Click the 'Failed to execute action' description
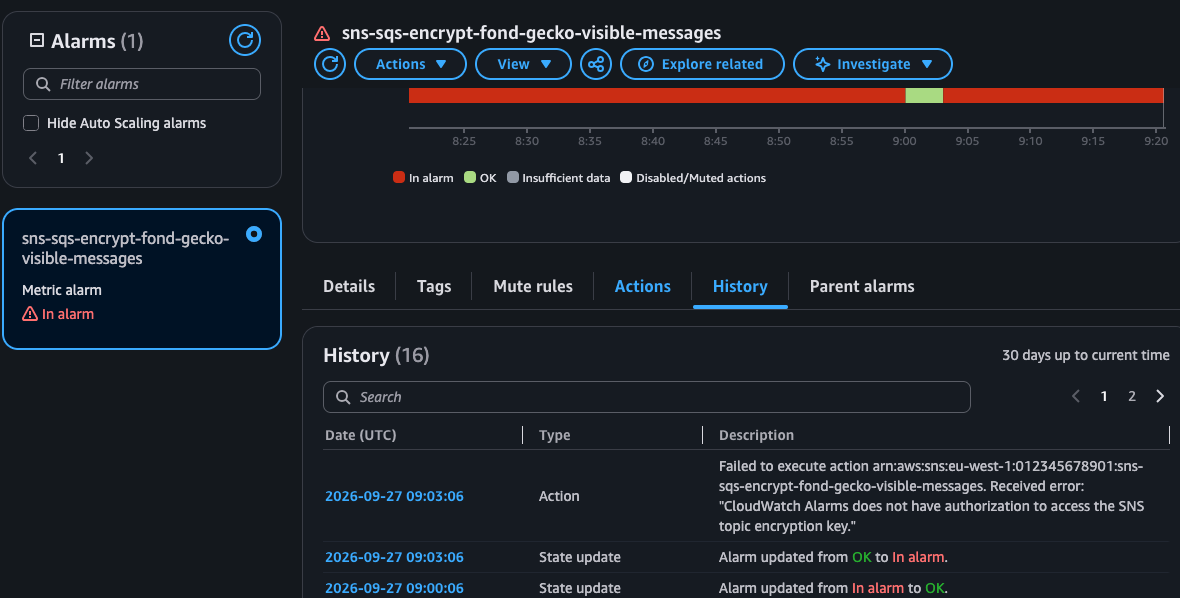The image size is (1180, 598). (x=932, y=496)
